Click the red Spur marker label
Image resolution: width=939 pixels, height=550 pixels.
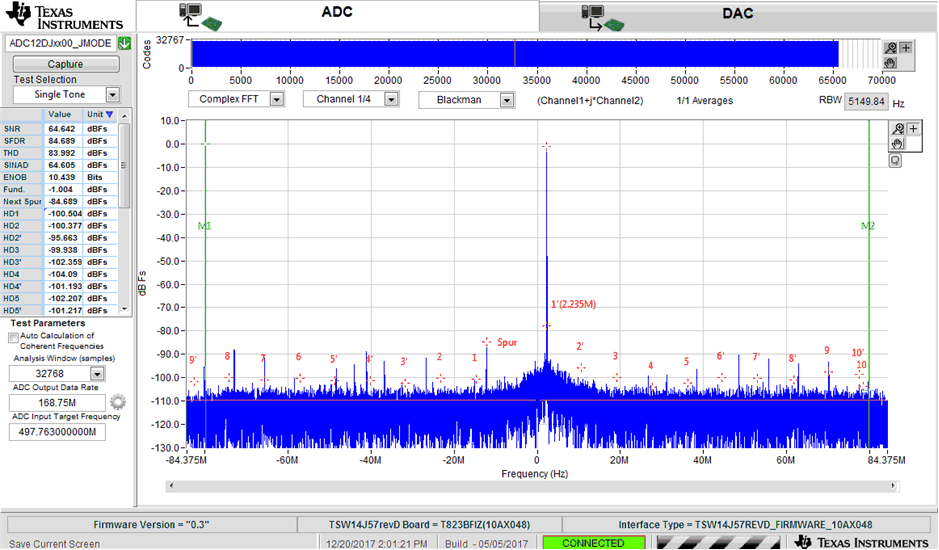click(x=507, y=342)
